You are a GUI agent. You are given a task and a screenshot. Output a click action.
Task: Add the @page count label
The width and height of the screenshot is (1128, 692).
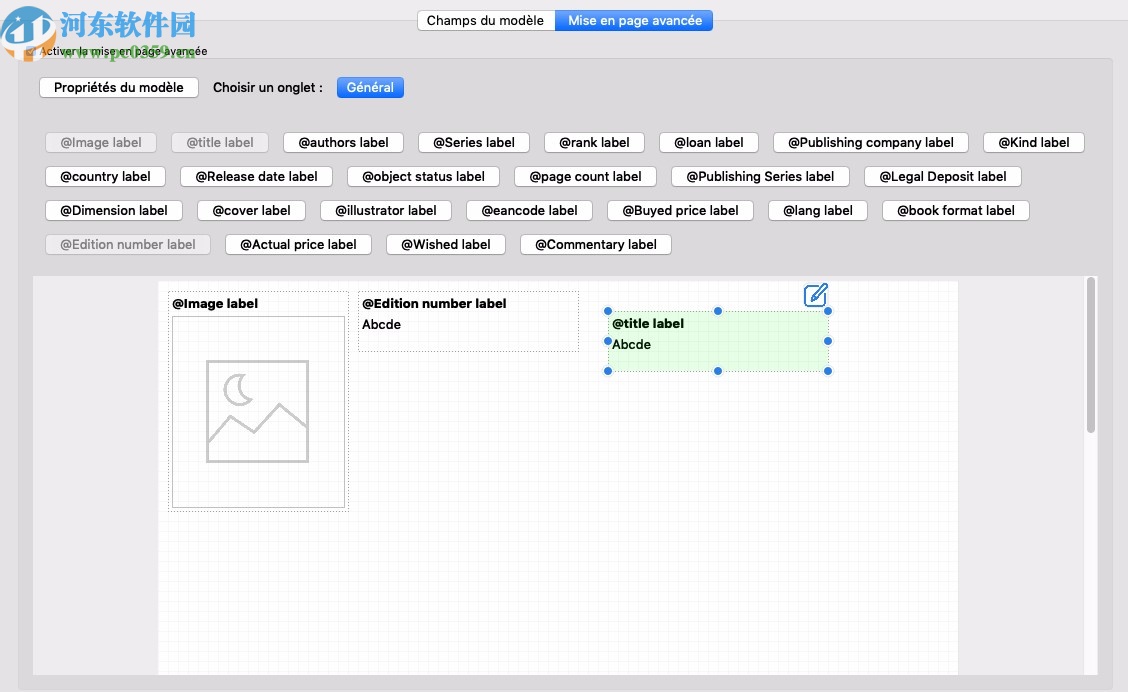click(585, 176)
